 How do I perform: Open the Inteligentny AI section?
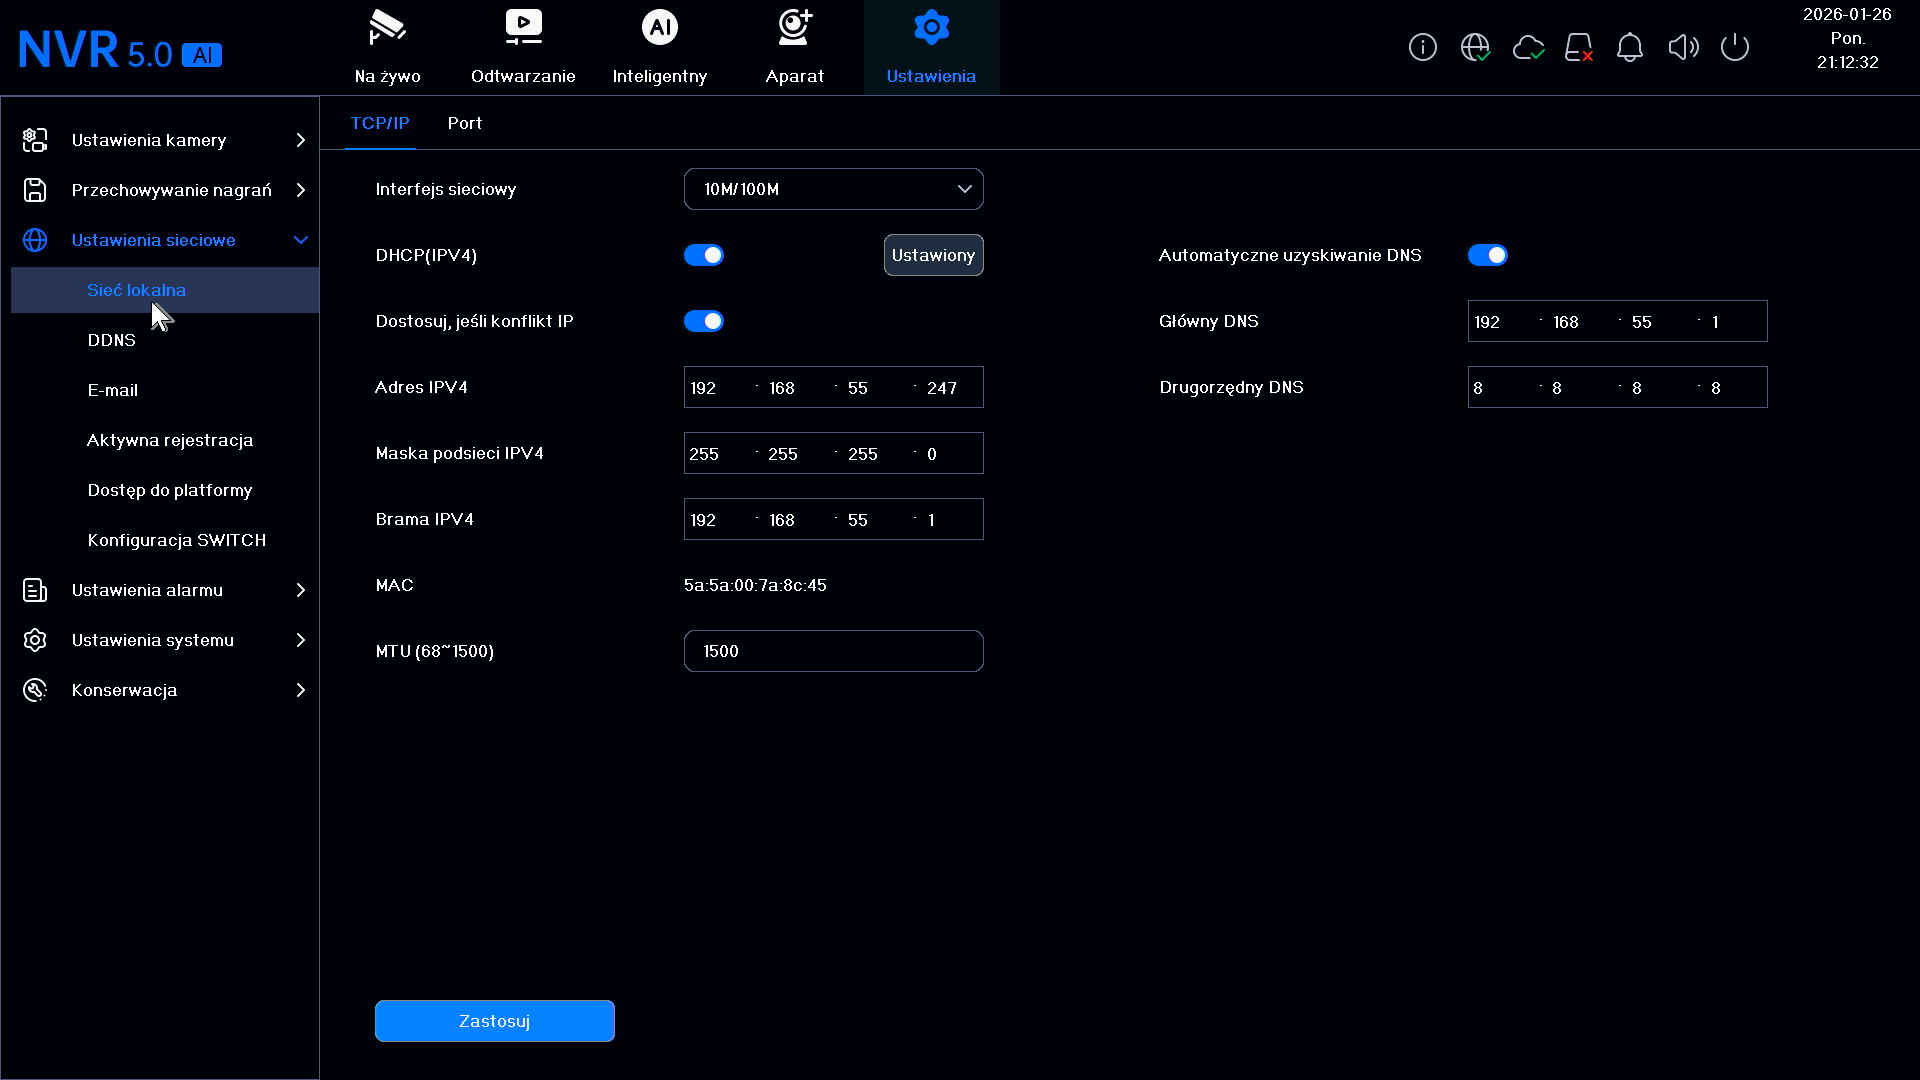tap(659, 47)
